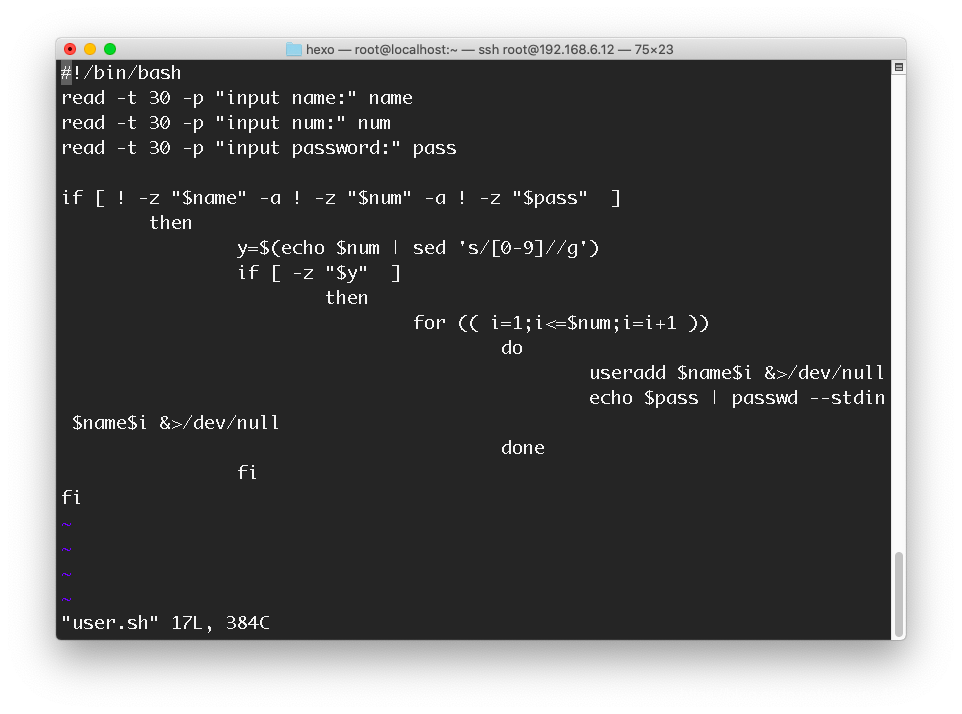Click the "done" keyword
This screenshot has width=962, height=714.
523,448
